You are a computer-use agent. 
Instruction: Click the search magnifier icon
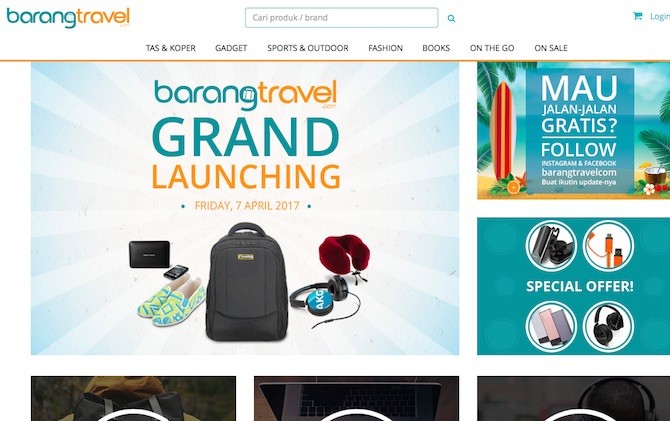451,18
